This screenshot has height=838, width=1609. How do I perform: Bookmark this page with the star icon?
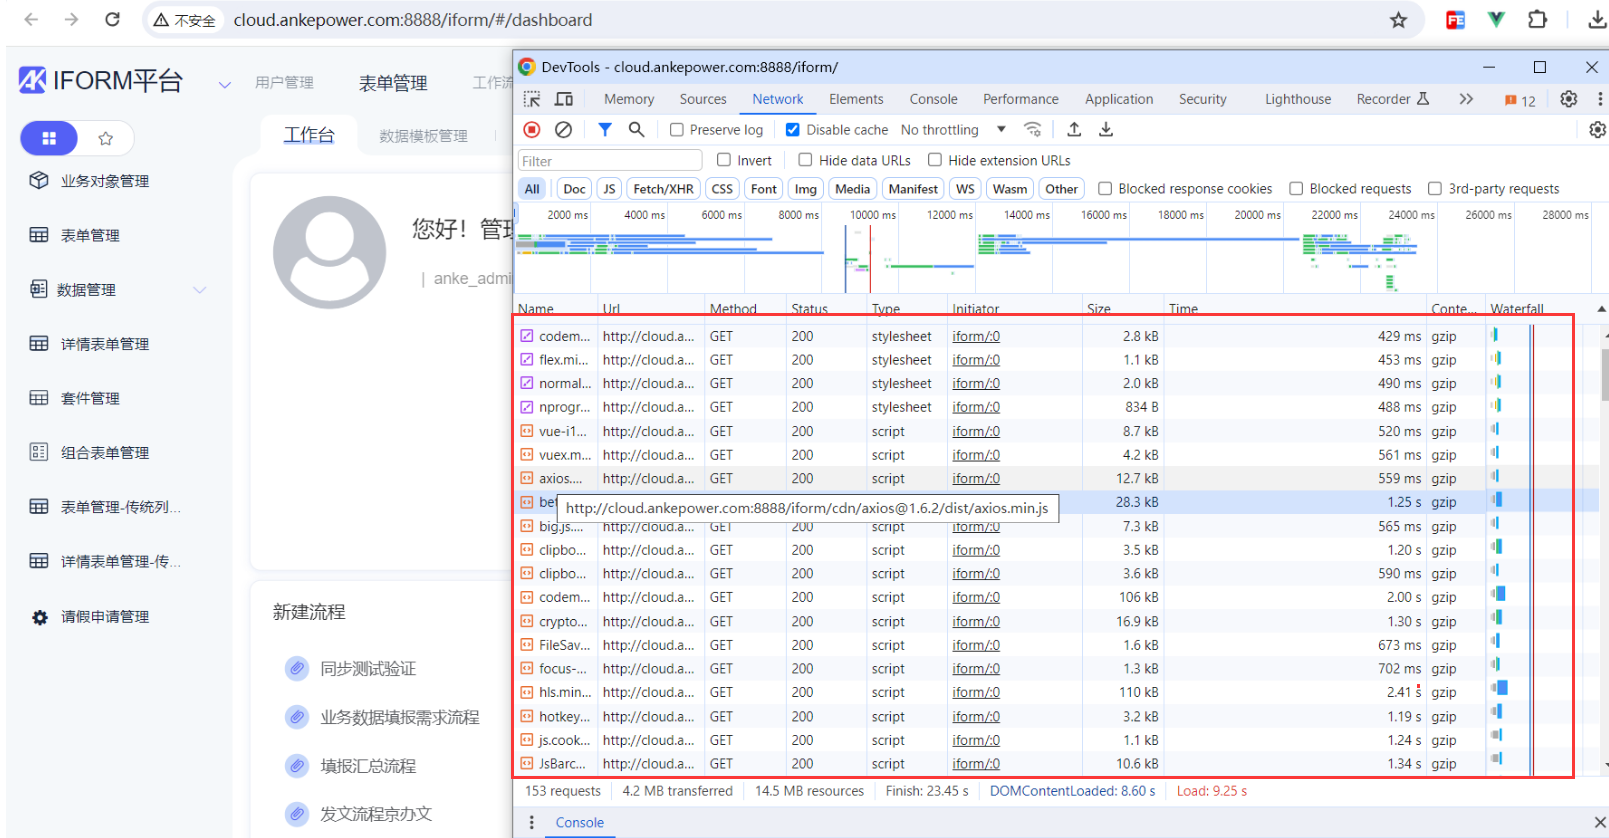[x=1398, y=20]
